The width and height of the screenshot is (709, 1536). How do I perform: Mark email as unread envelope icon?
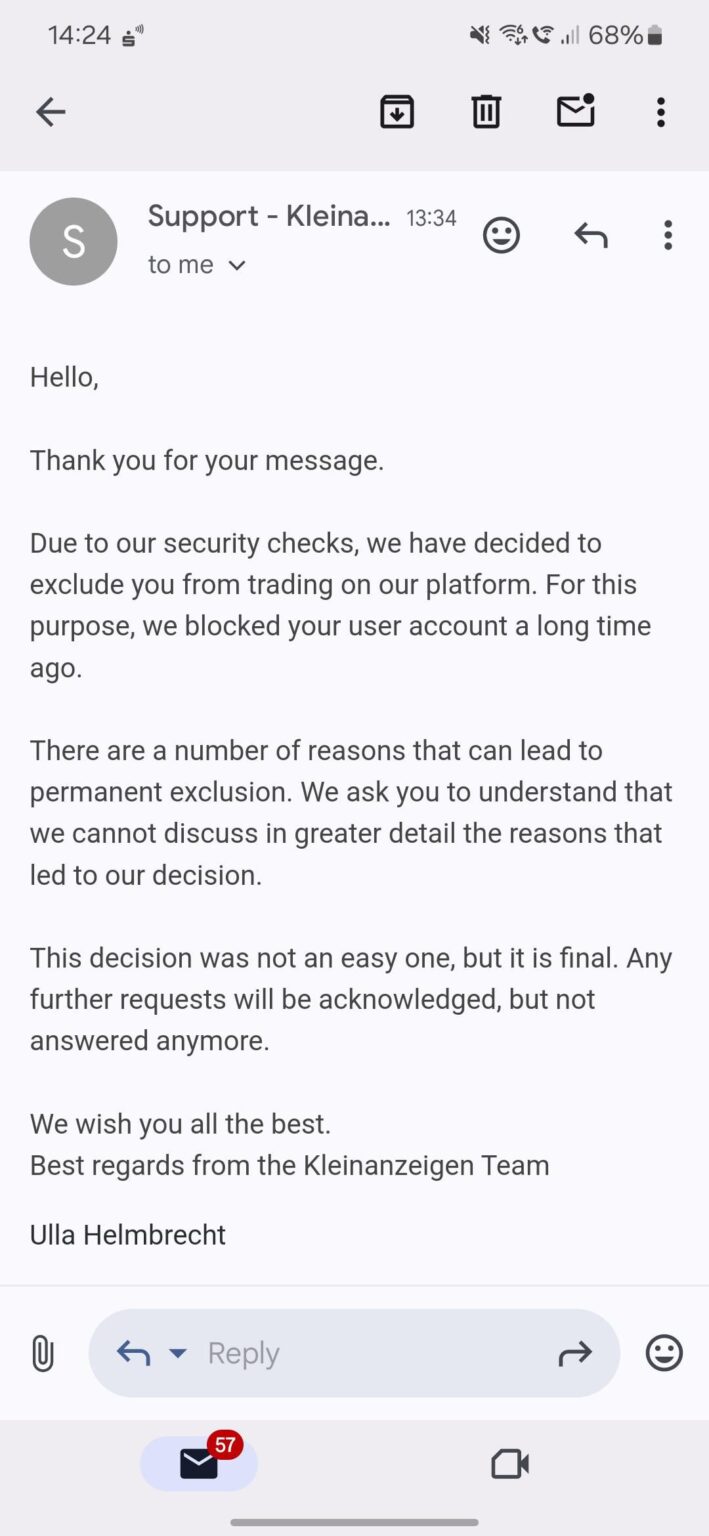[x=576, y=110]
